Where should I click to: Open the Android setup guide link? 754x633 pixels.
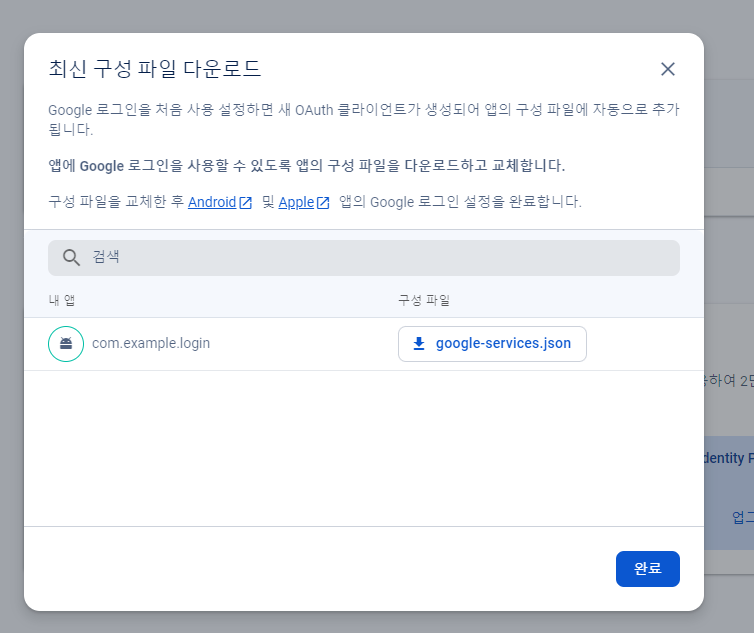point(212,202)
